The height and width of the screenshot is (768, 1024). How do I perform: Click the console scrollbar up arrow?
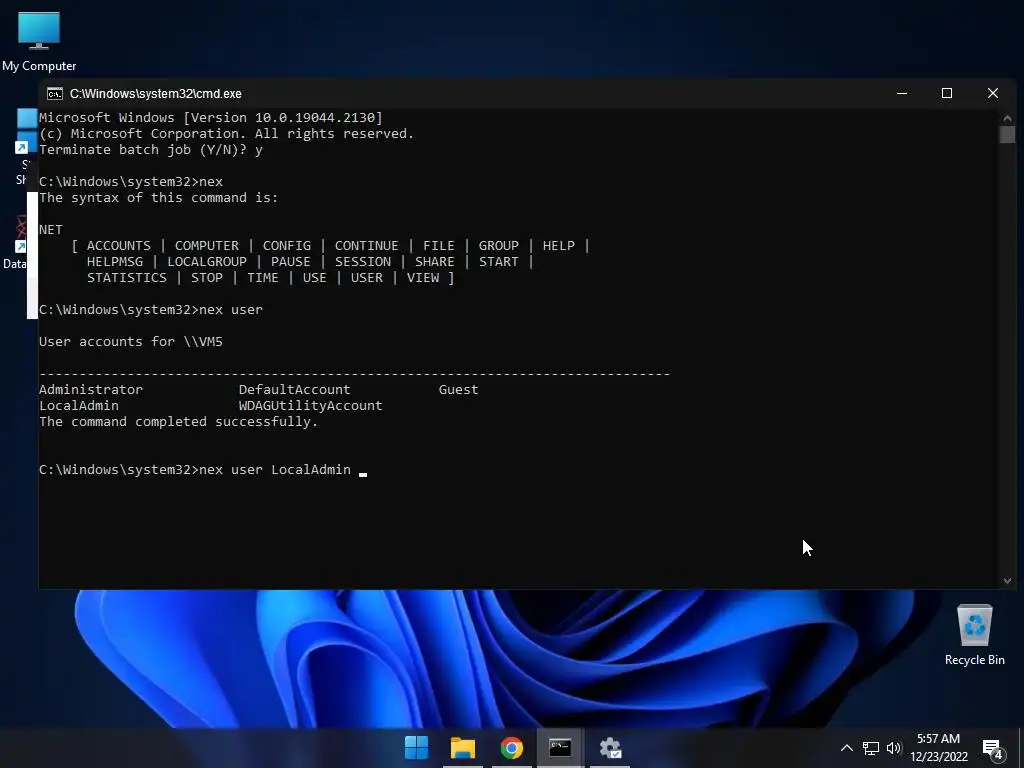(x=1007, y=118)
